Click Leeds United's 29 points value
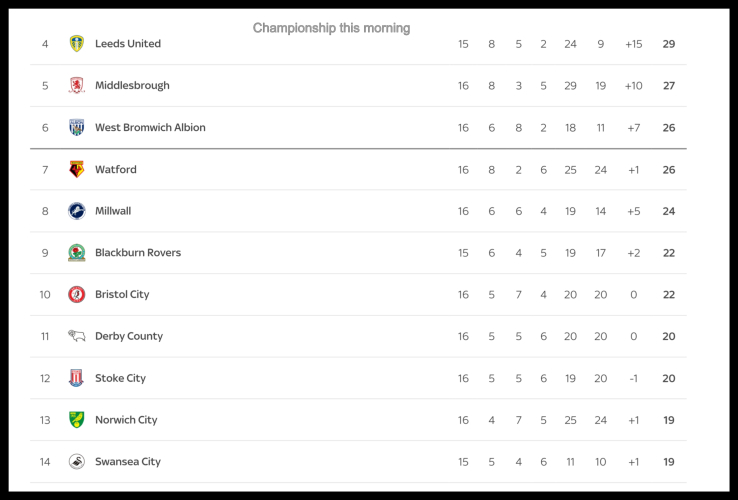 pos(669,44)
